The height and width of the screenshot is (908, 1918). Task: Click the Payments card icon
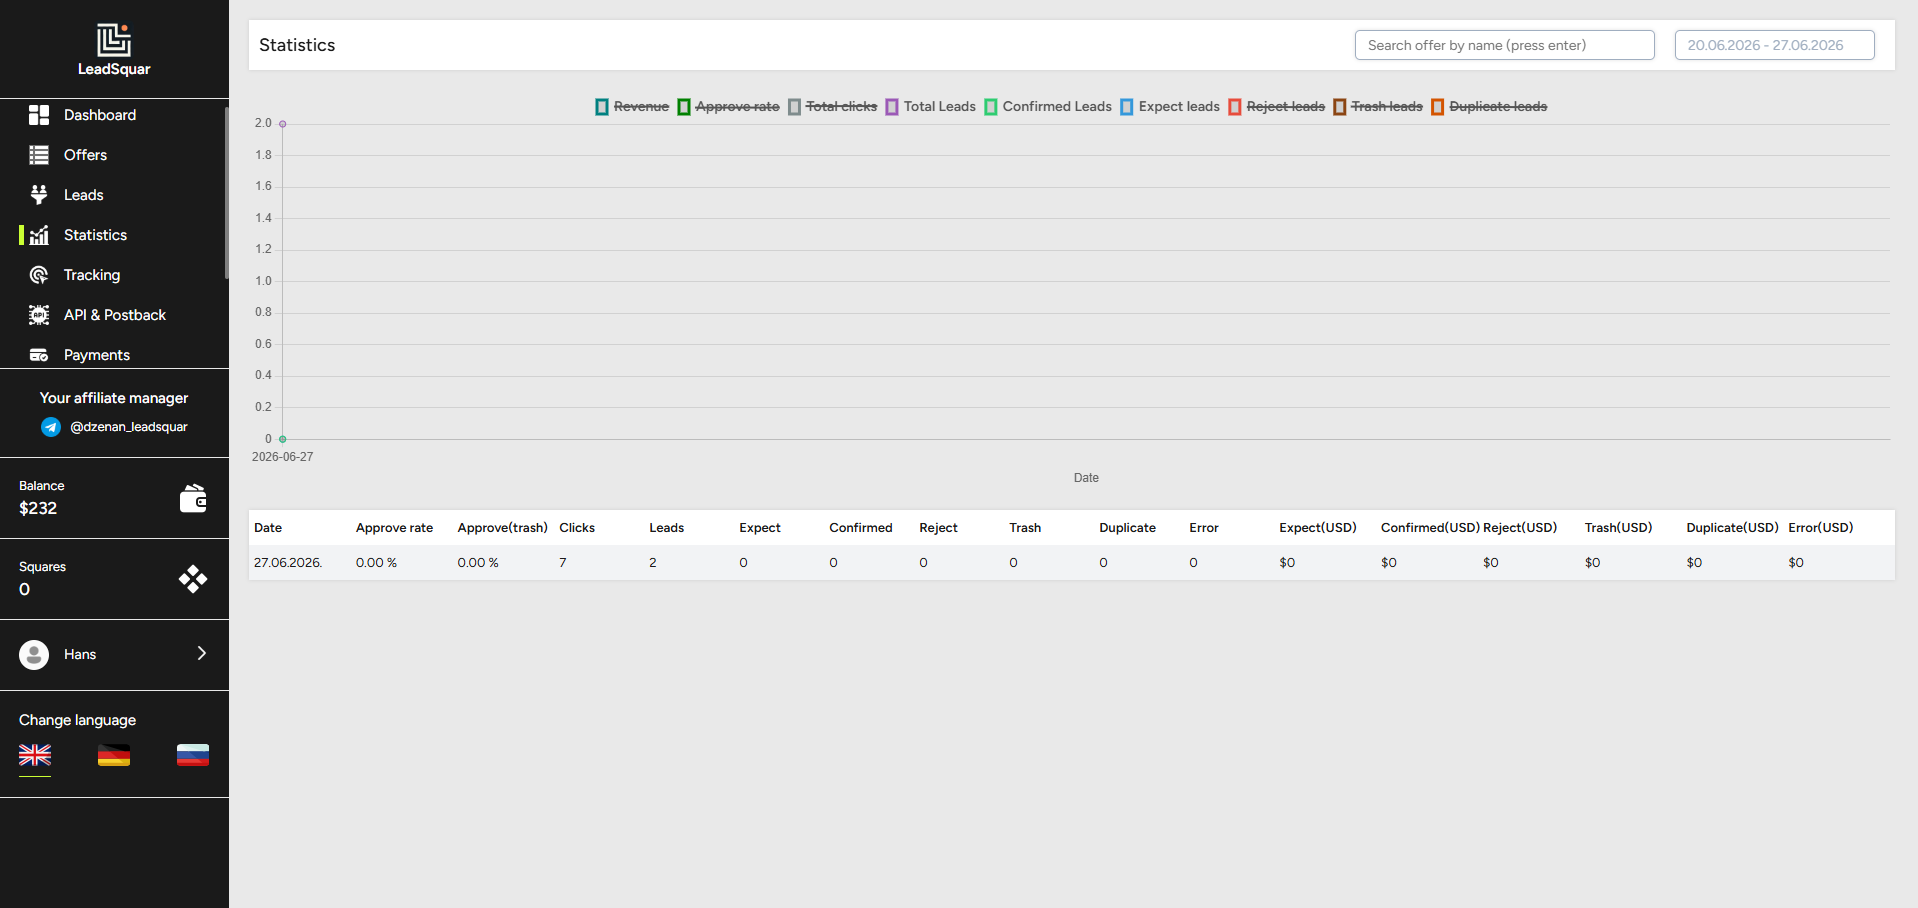tap(39, 355)
